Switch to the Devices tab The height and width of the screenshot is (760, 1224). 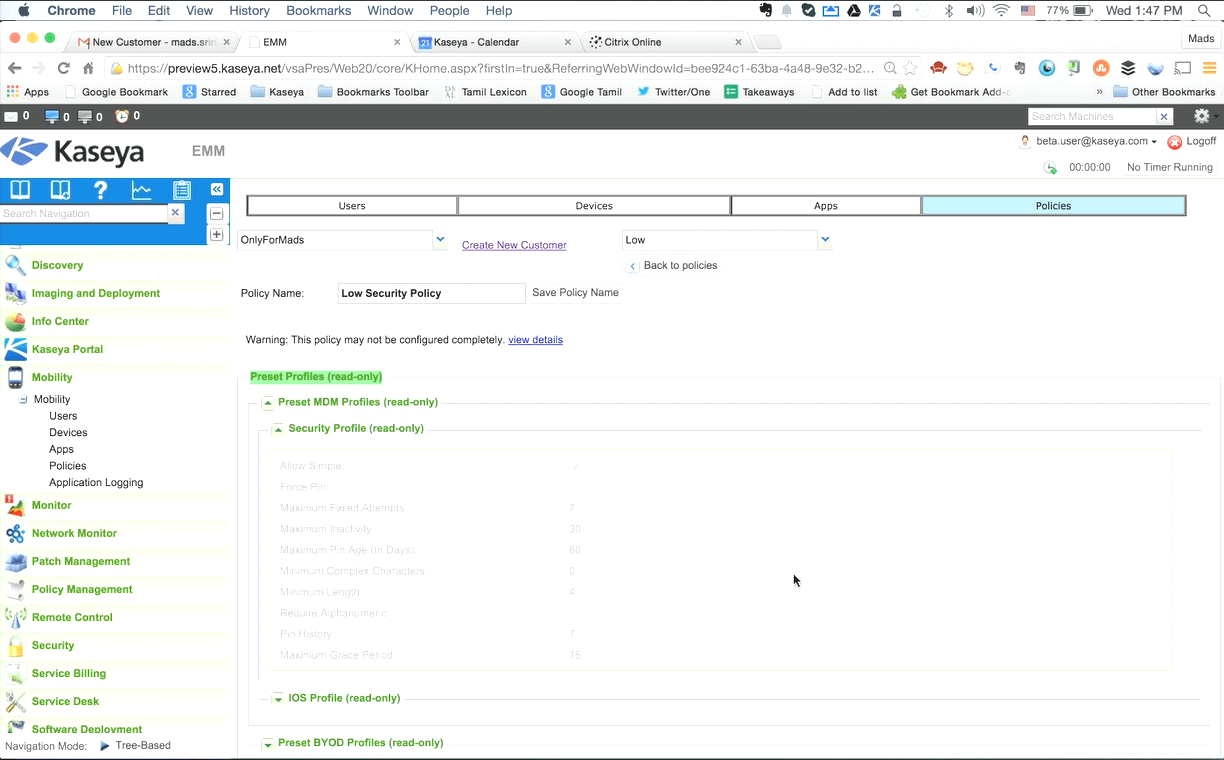pos(594,206)
